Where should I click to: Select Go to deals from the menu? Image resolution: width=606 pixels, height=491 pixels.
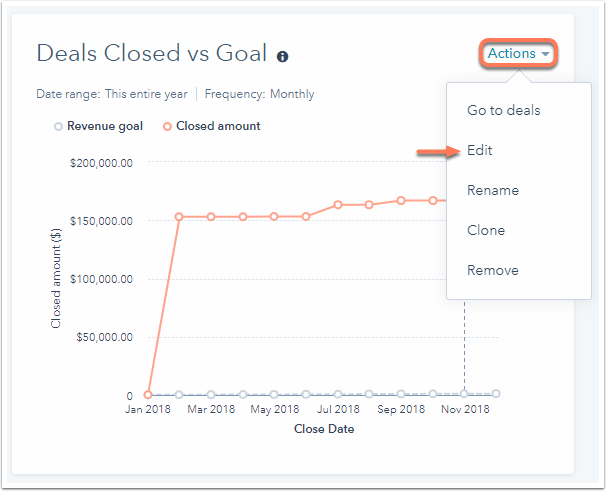click(x=503, y=110)
